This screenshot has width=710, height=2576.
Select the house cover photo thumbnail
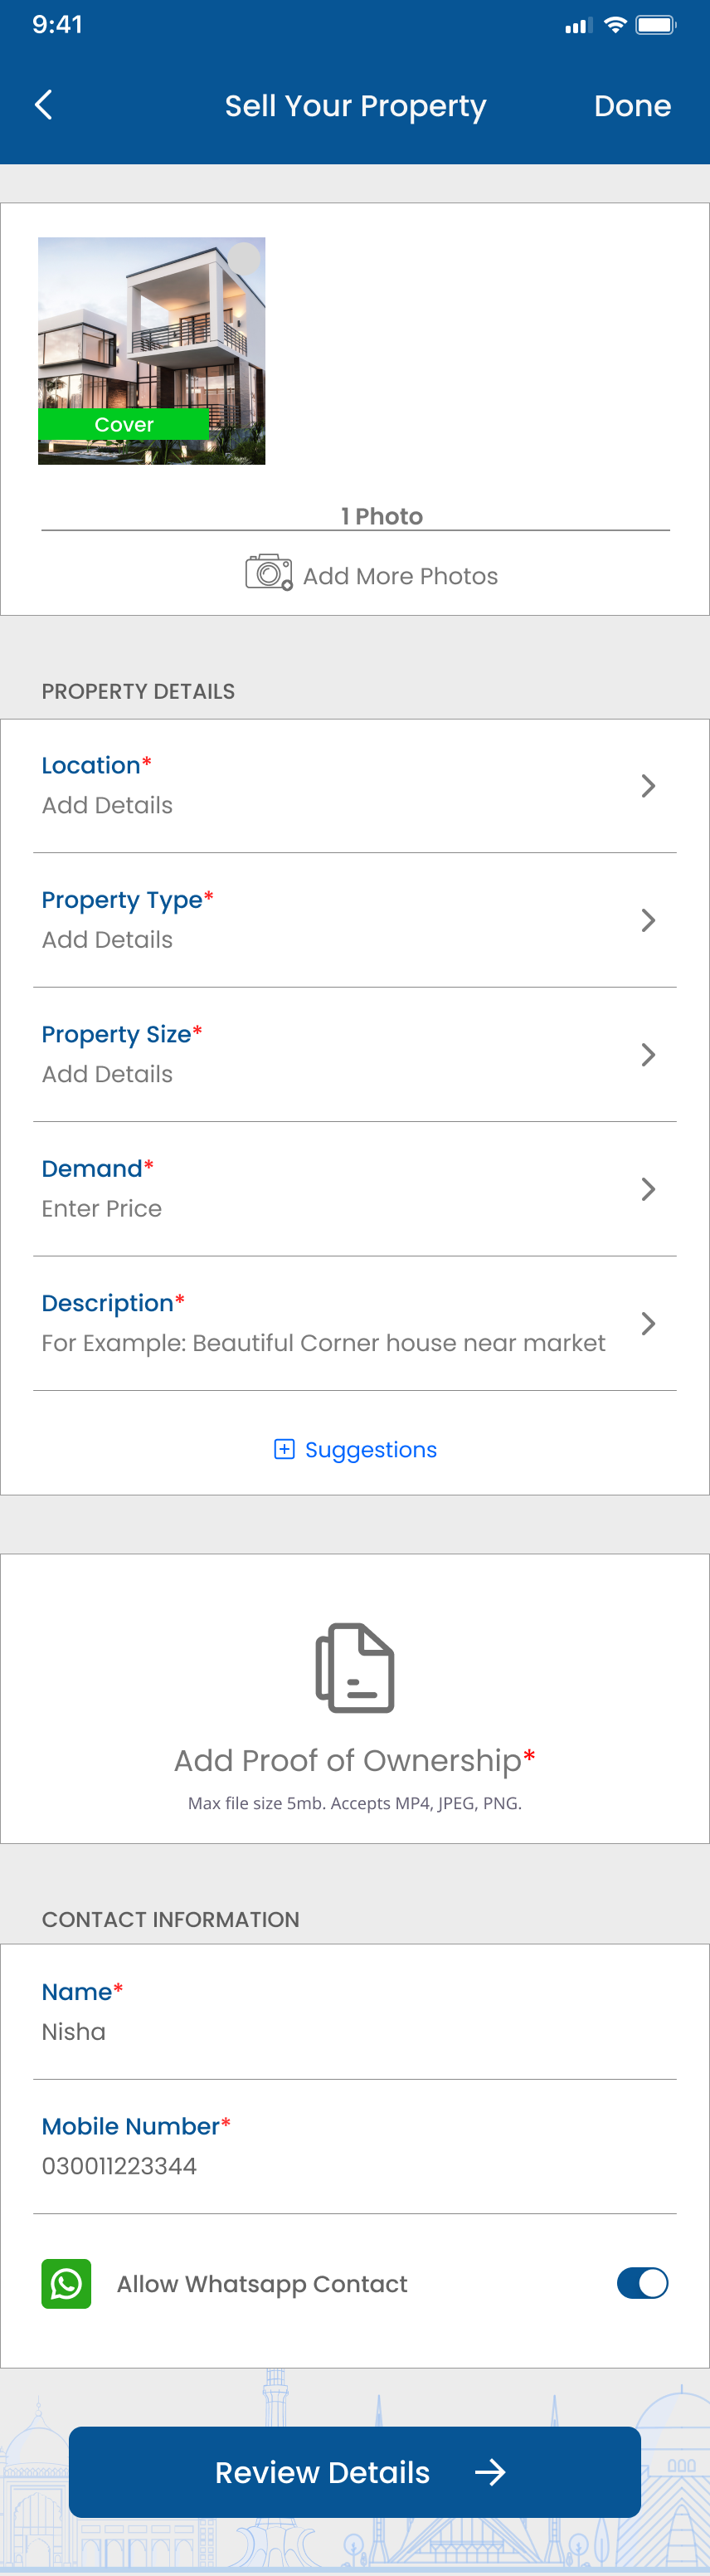pos(152,351)
